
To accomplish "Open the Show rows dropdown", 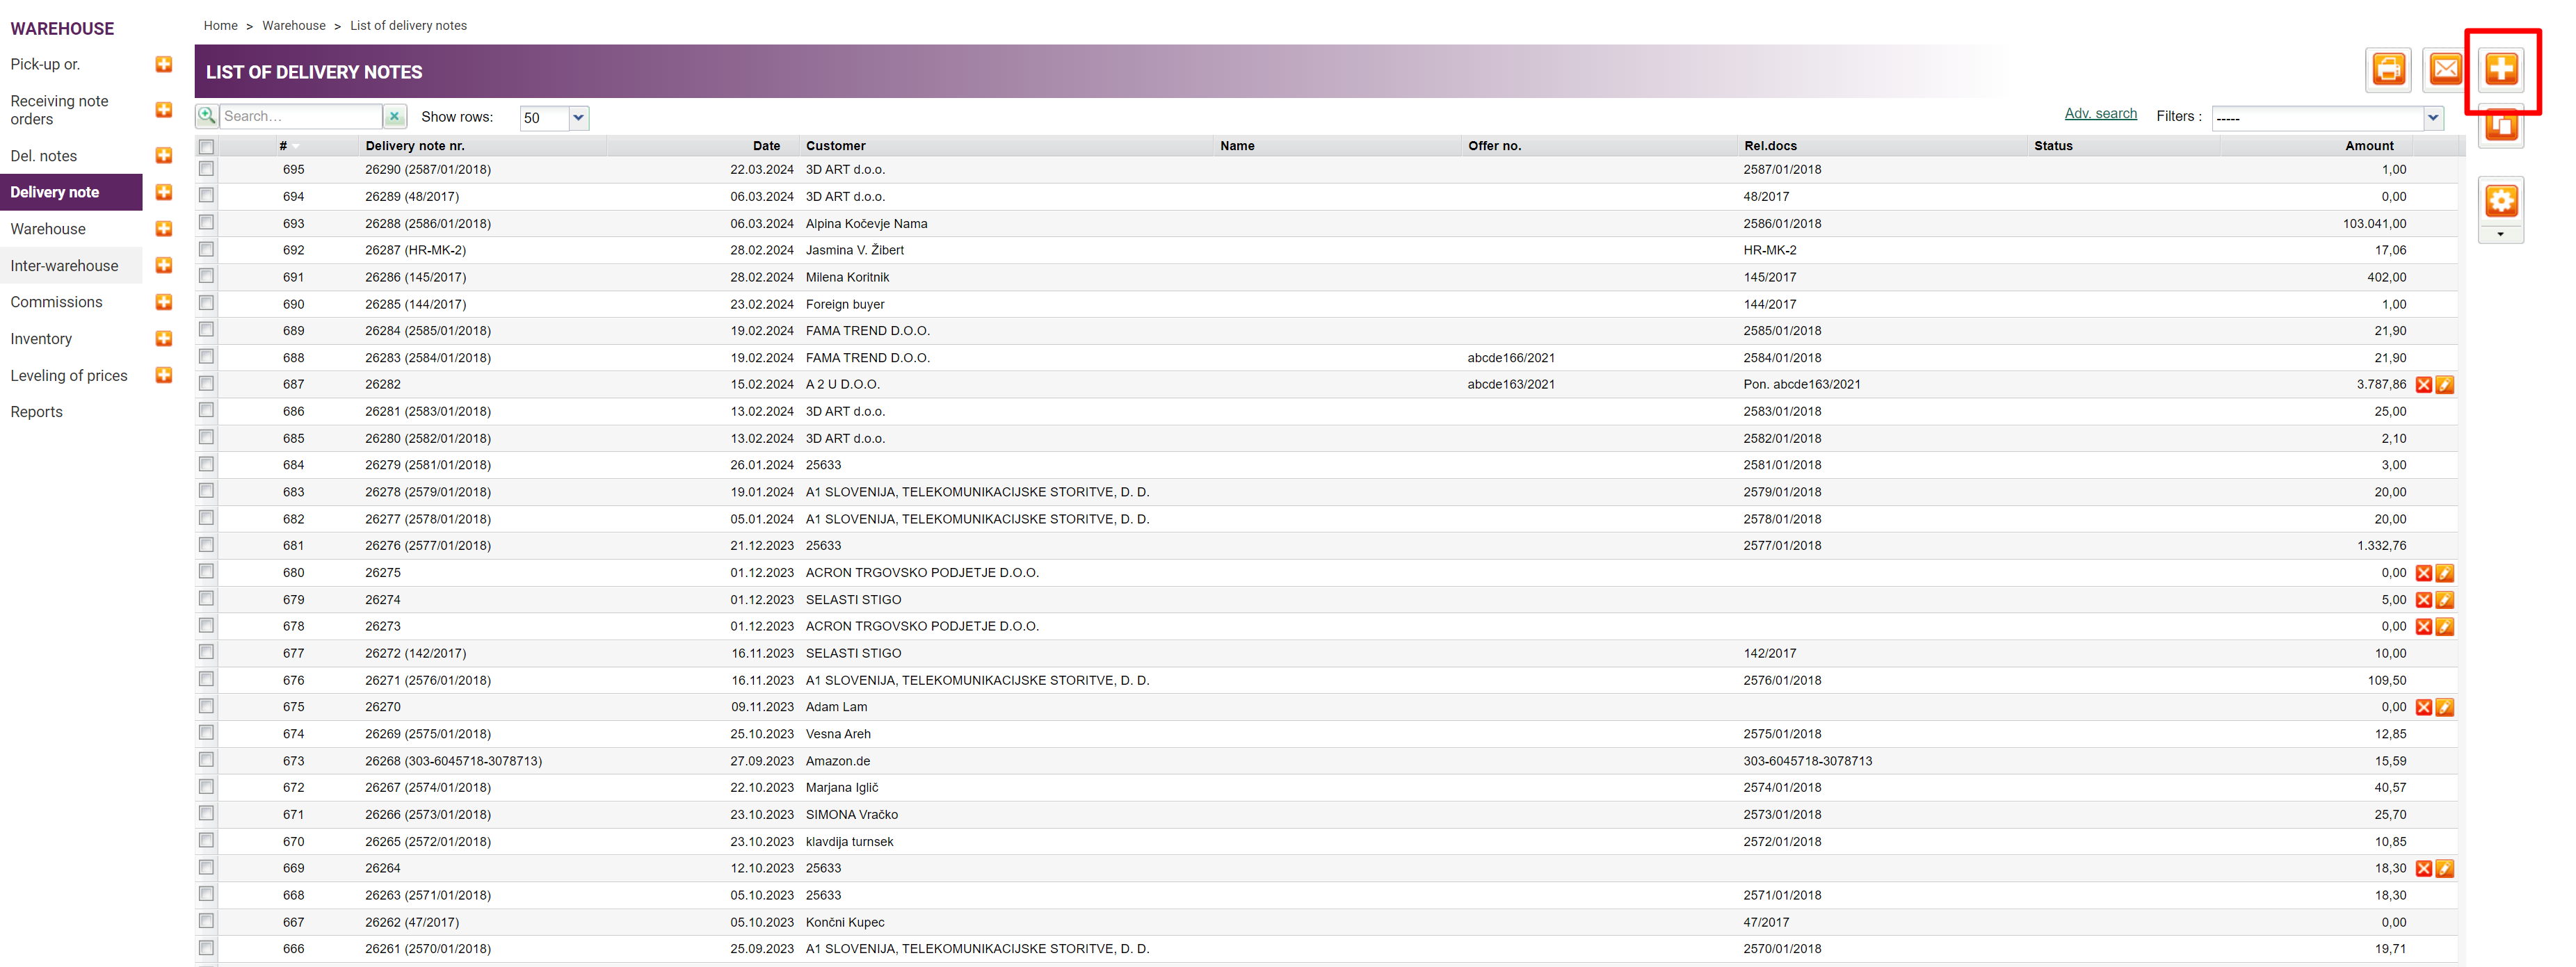I will click(x=578, y=118).
